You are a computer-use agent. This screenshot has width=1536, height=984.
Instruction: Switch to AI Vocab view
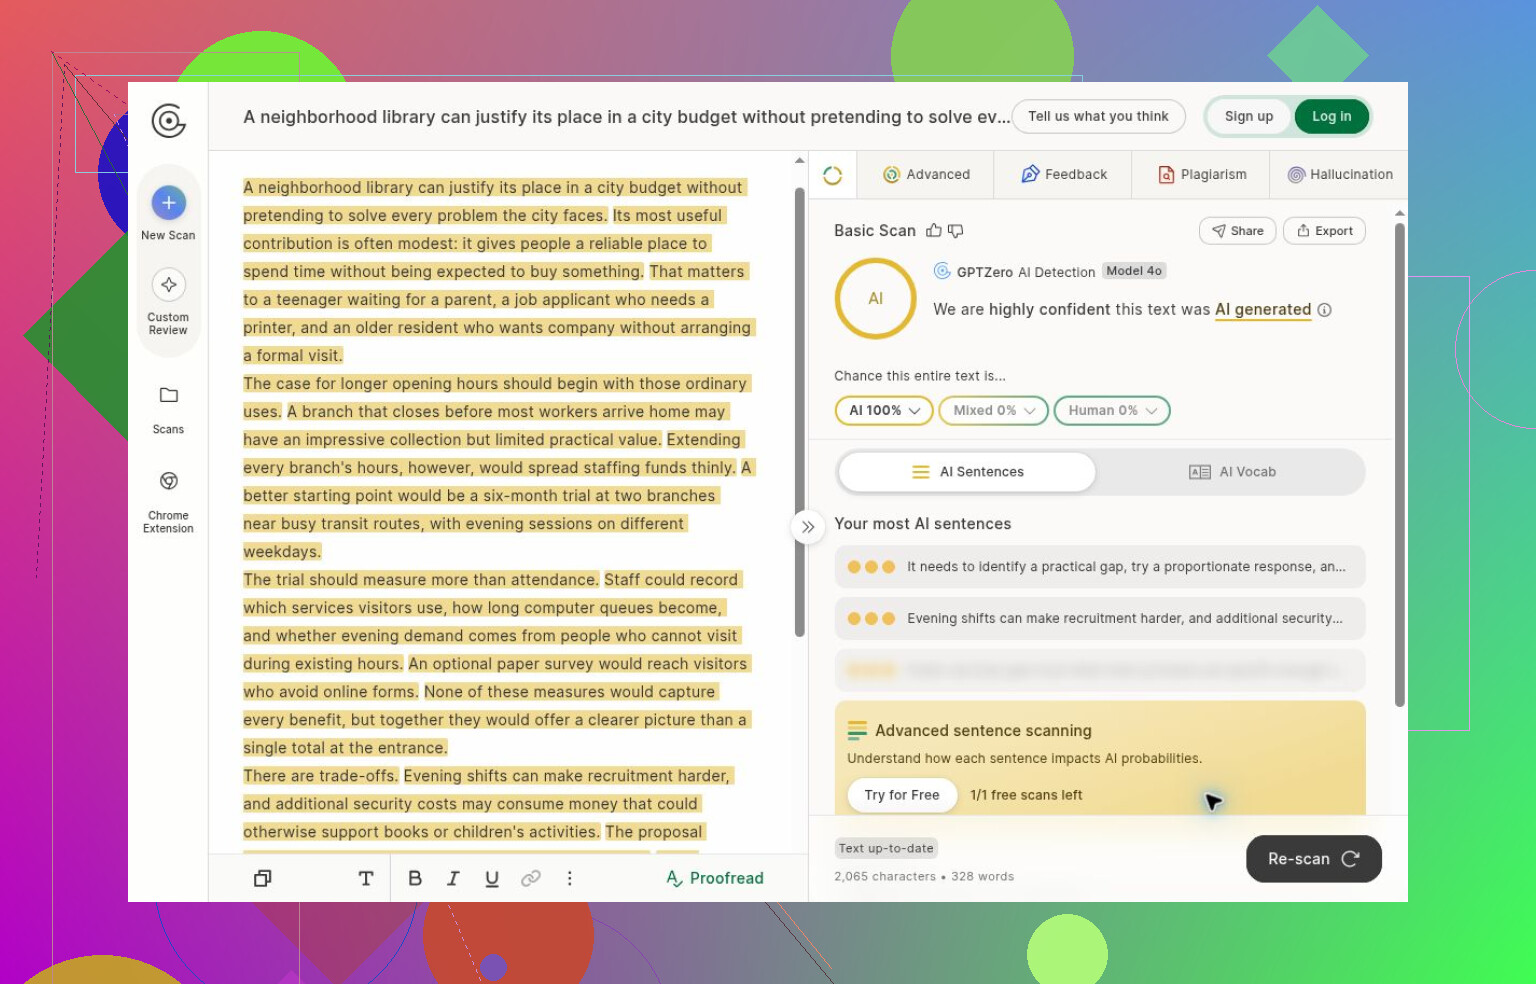click(1232, 472)
